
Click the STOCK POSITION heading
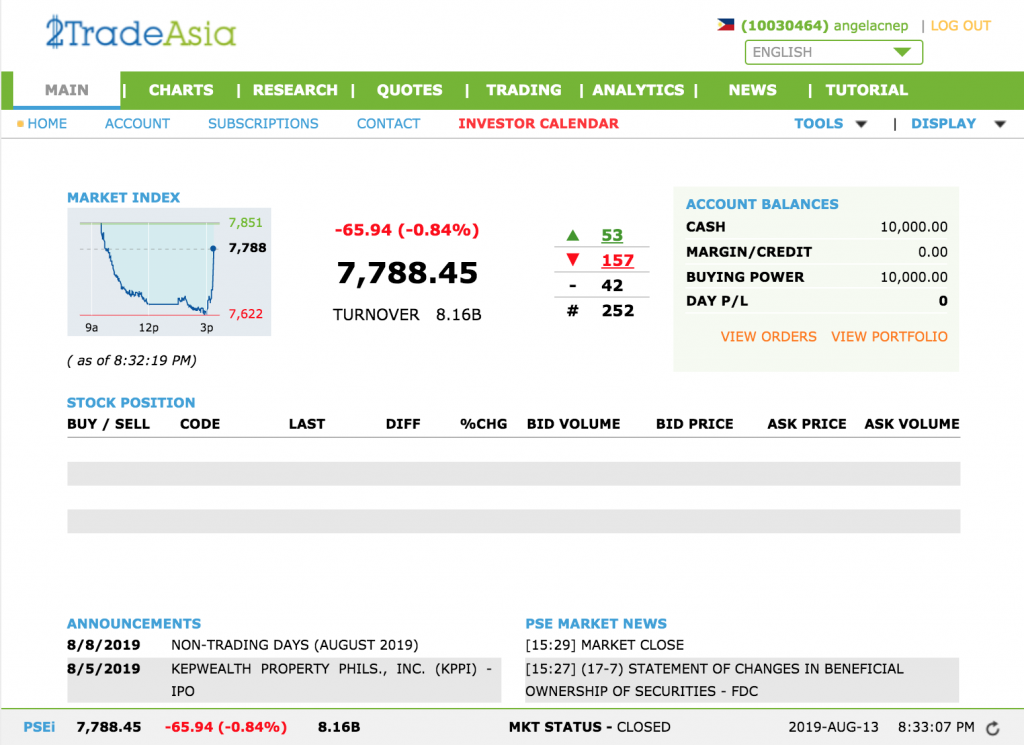click(x=131, y=402)
